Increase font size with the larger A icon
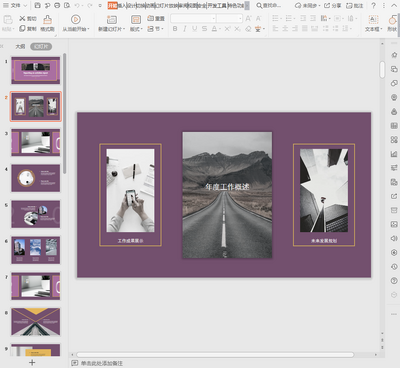Screen dimensions: 400x368 (248, 18)
